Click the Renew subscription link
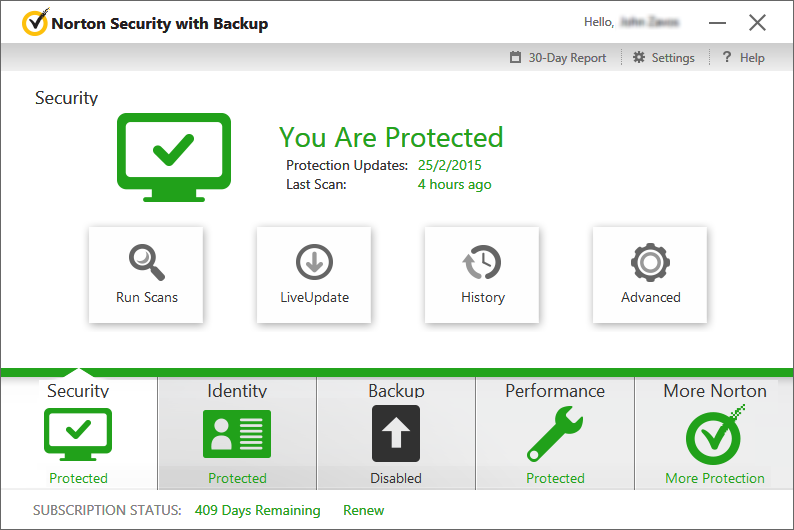 pyautogui.click(x=363, y=510)
